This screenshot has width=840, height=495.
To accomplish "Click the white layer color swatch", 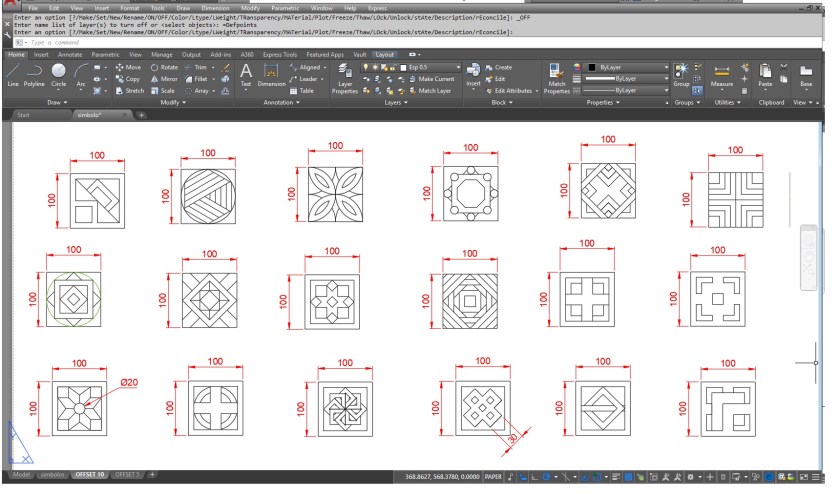I will tap(403, 68).
